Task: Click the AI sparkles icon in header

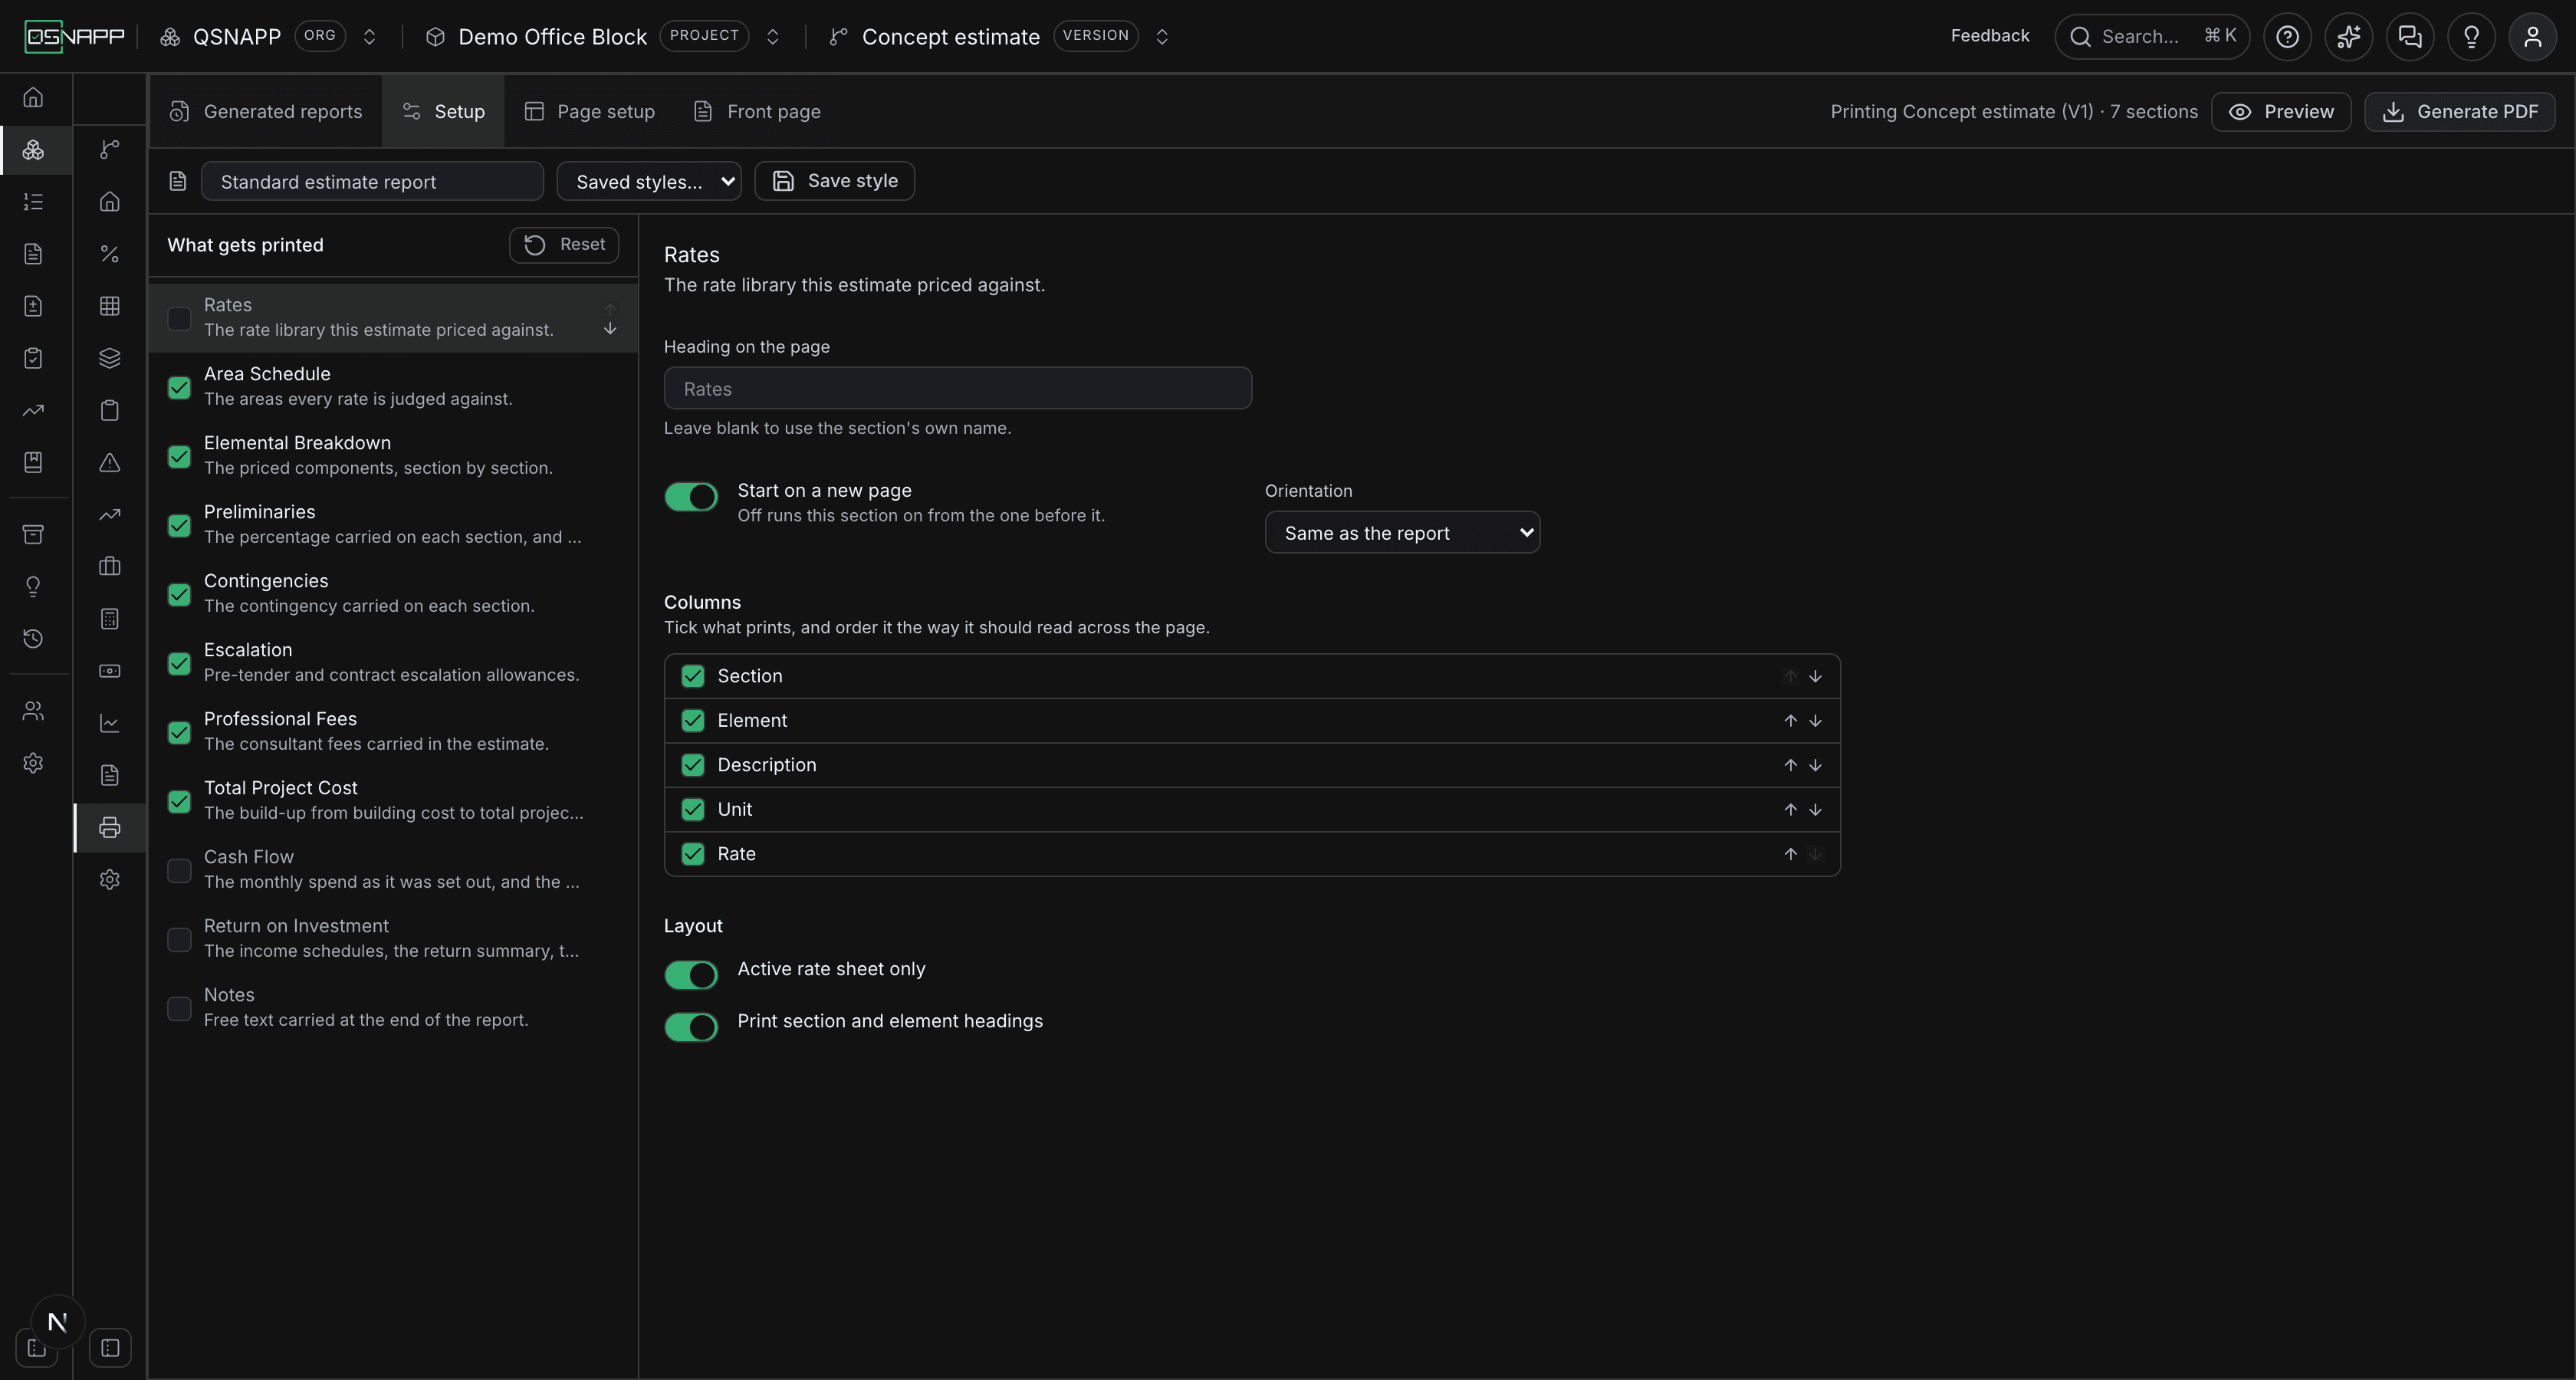Action: (2348, 37)
